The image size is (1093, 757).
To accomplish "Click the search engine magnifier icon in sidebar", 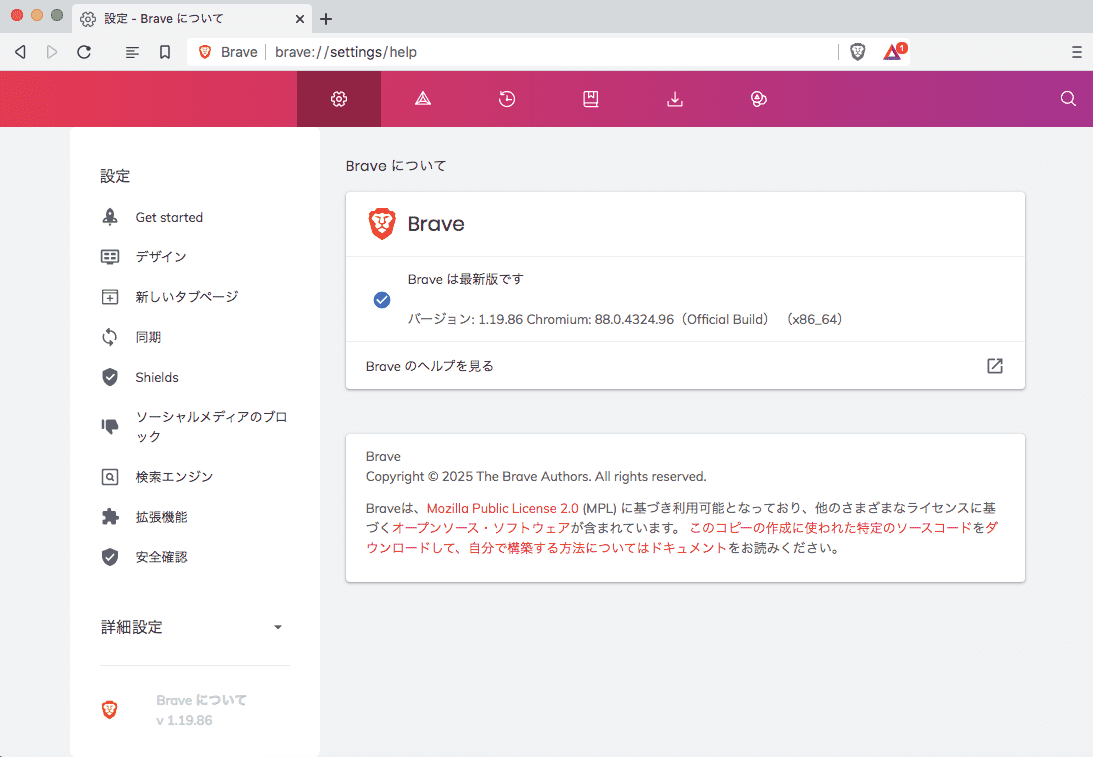I will pyautogui.click(x=110, y=477).
